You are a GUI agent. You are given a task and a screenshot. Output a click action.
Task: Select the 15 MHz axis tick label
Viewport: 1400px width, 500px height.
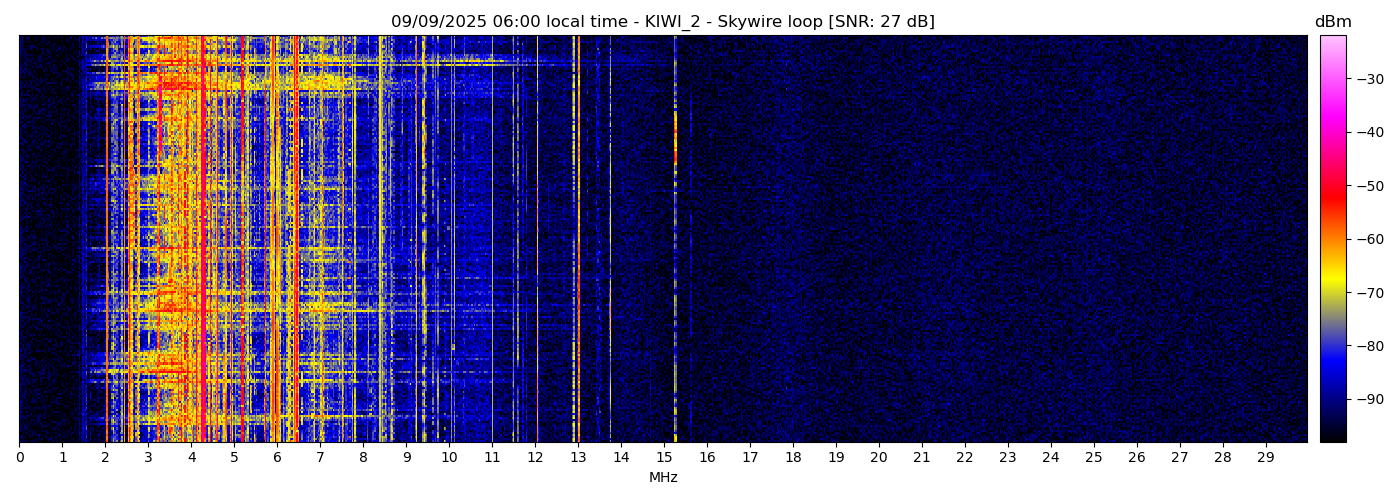tap(664, 457)
